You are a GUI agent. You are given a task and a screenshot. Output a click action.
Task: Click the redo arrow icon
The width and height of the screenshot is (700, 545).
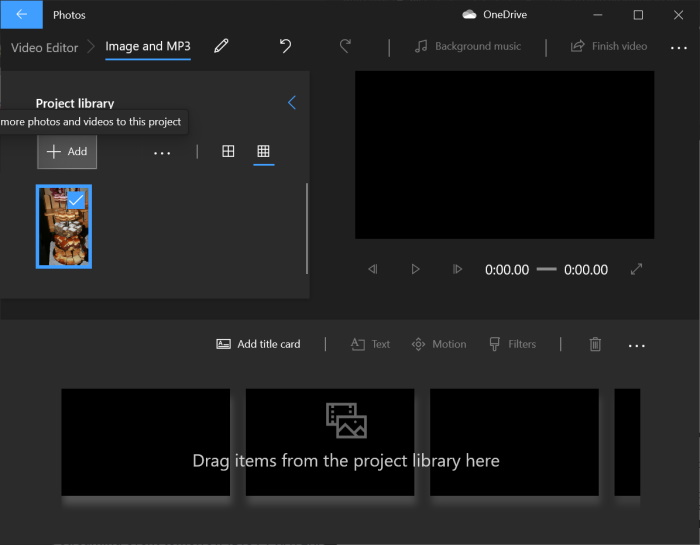point(346,46)
